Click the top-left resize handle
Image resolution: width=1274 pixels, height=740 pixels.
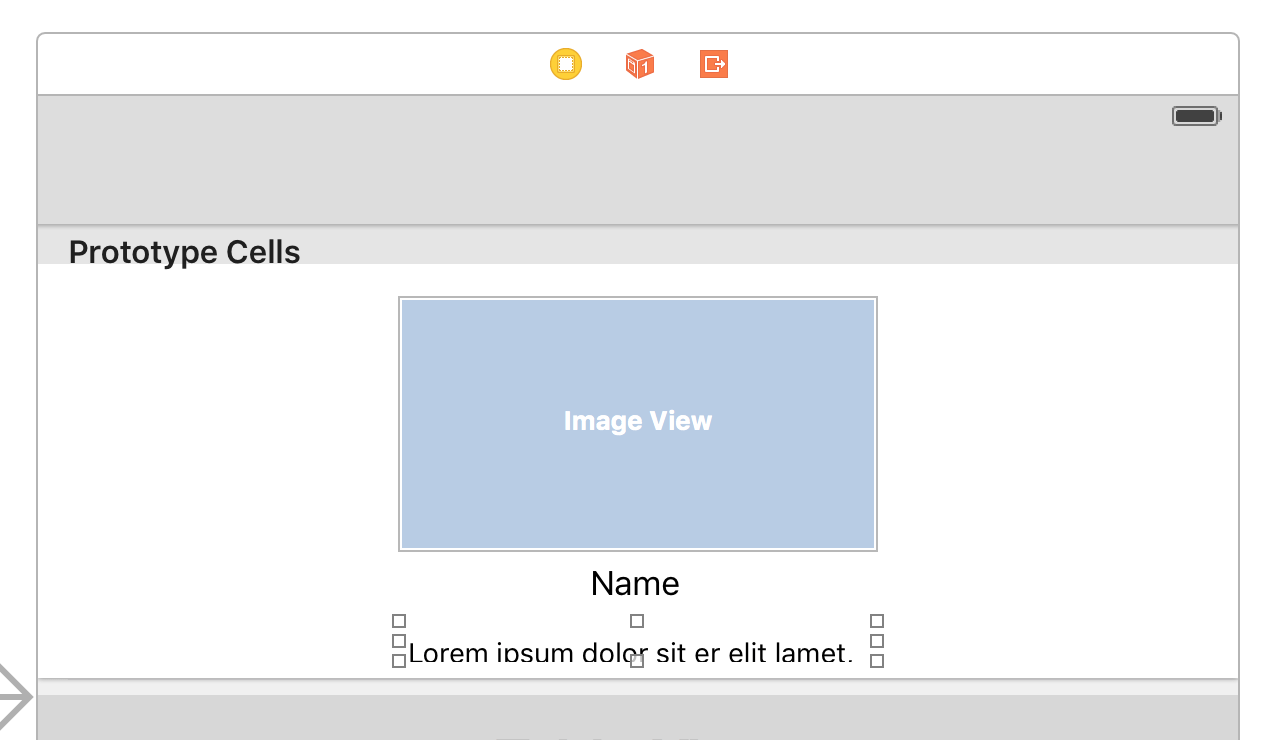coord(399,621)
